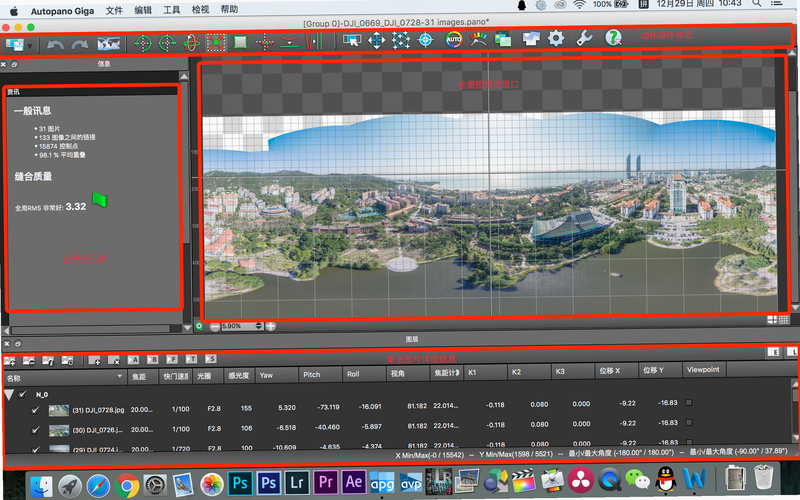Click the T button in layers toolbar
This screenshot has height=500, width=800.
[x=191, y=359]
